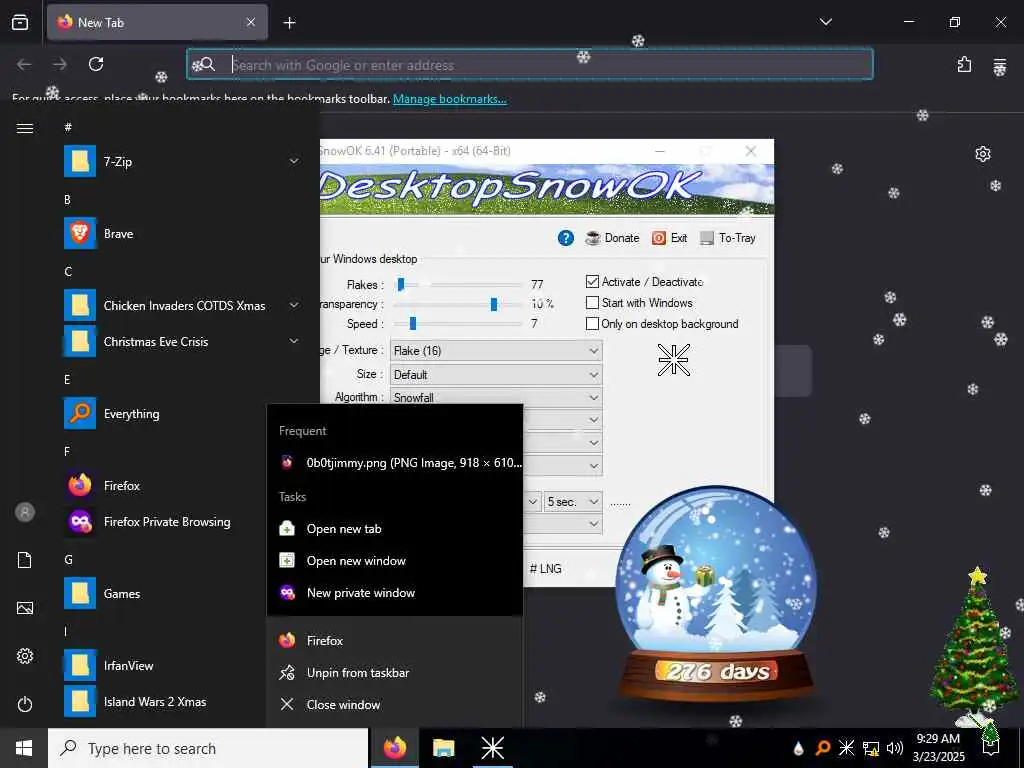Launch Firefox from Start menu app list
The image size is (1024, 768).
click(x=163, y=485)
